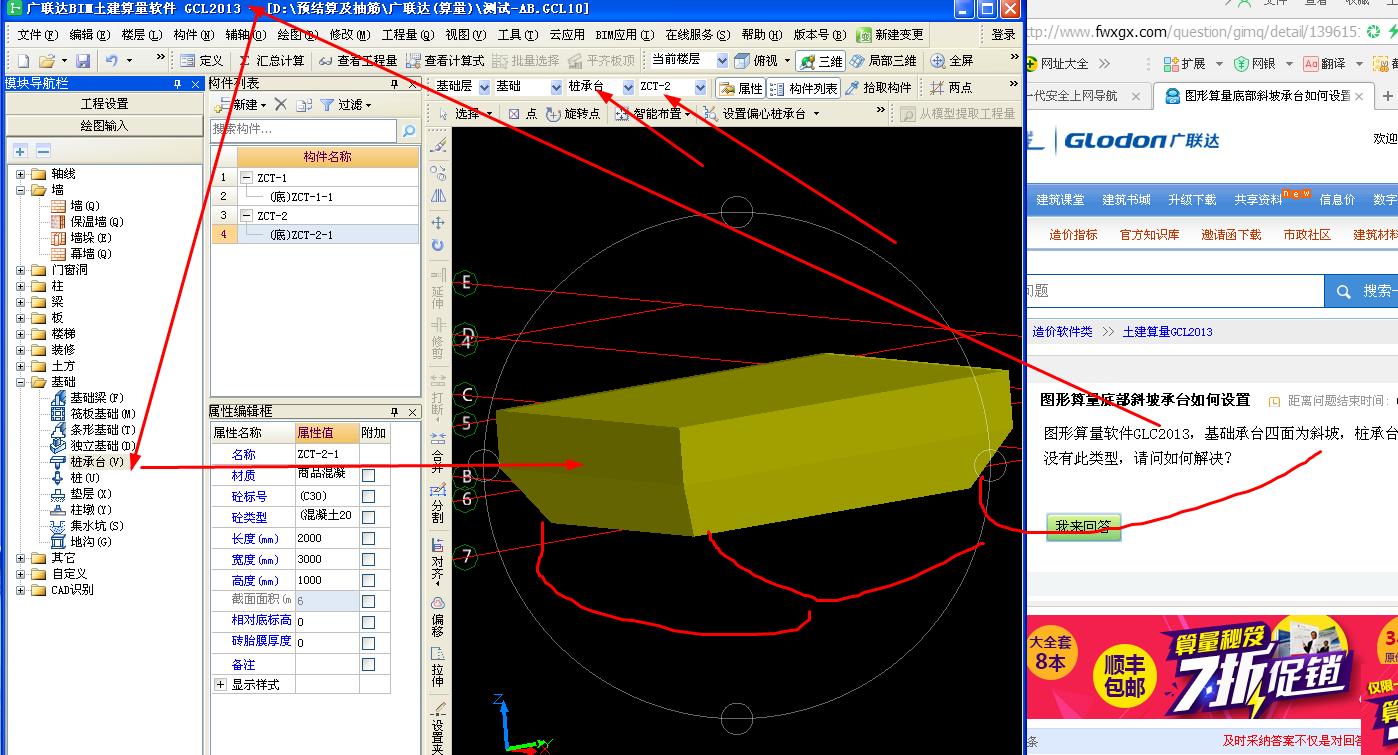Click the Open folder toolbar icon

[47, 61]
